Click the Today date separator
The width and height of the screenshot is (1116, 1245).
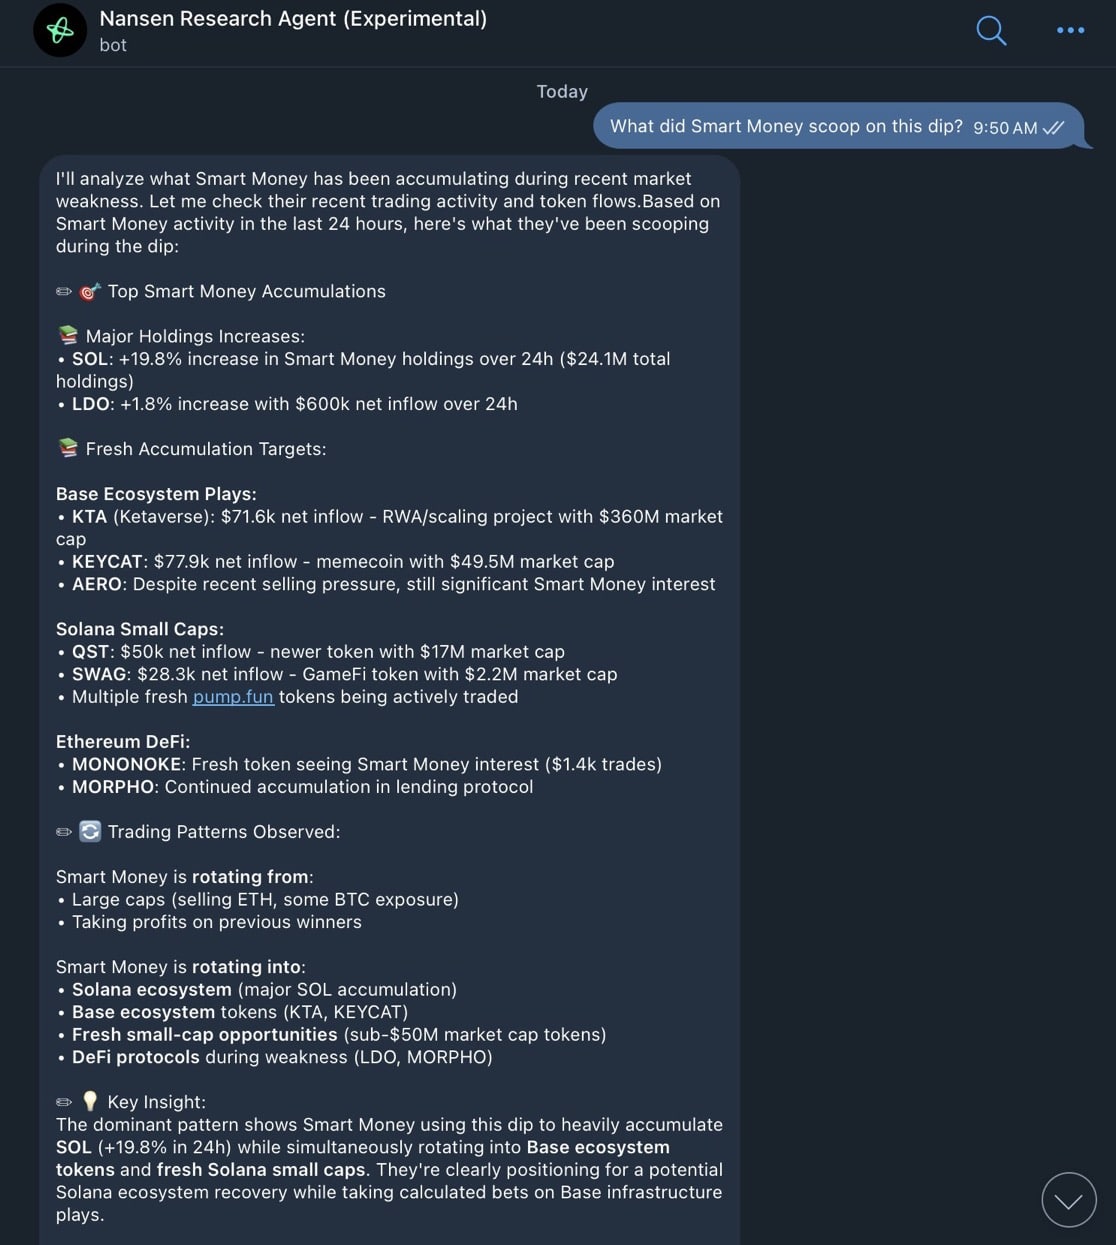point(562,91)
